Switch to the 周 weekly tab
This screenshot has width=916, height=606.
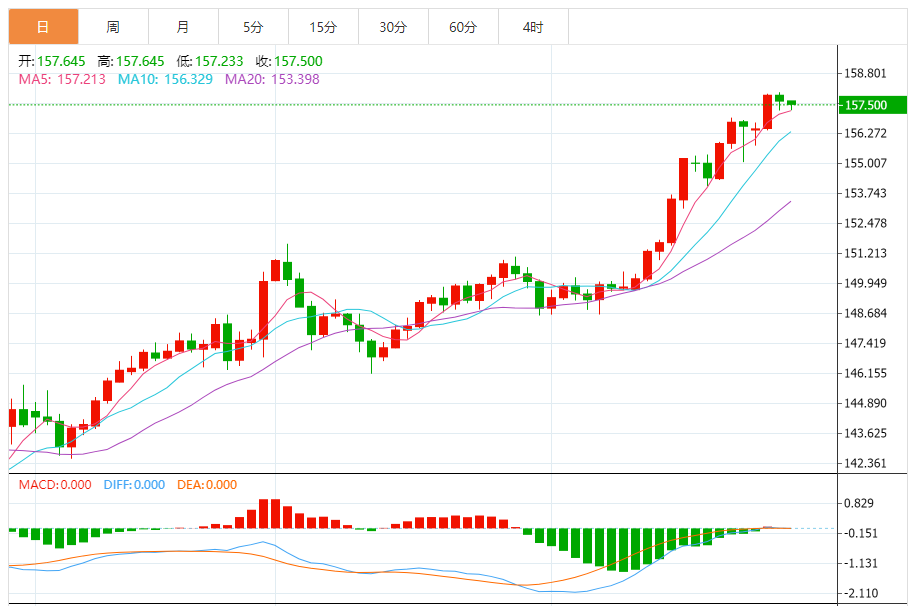click(113, 27)
